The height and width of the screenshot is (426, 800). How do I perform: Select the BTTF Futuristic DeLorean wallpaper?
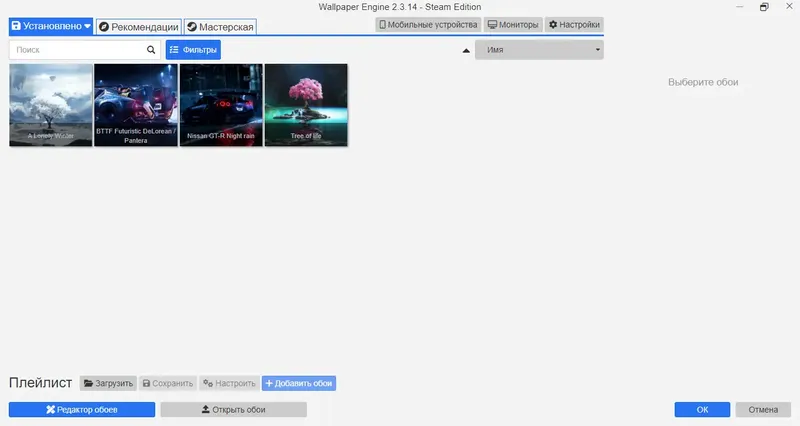coord(136,105)
